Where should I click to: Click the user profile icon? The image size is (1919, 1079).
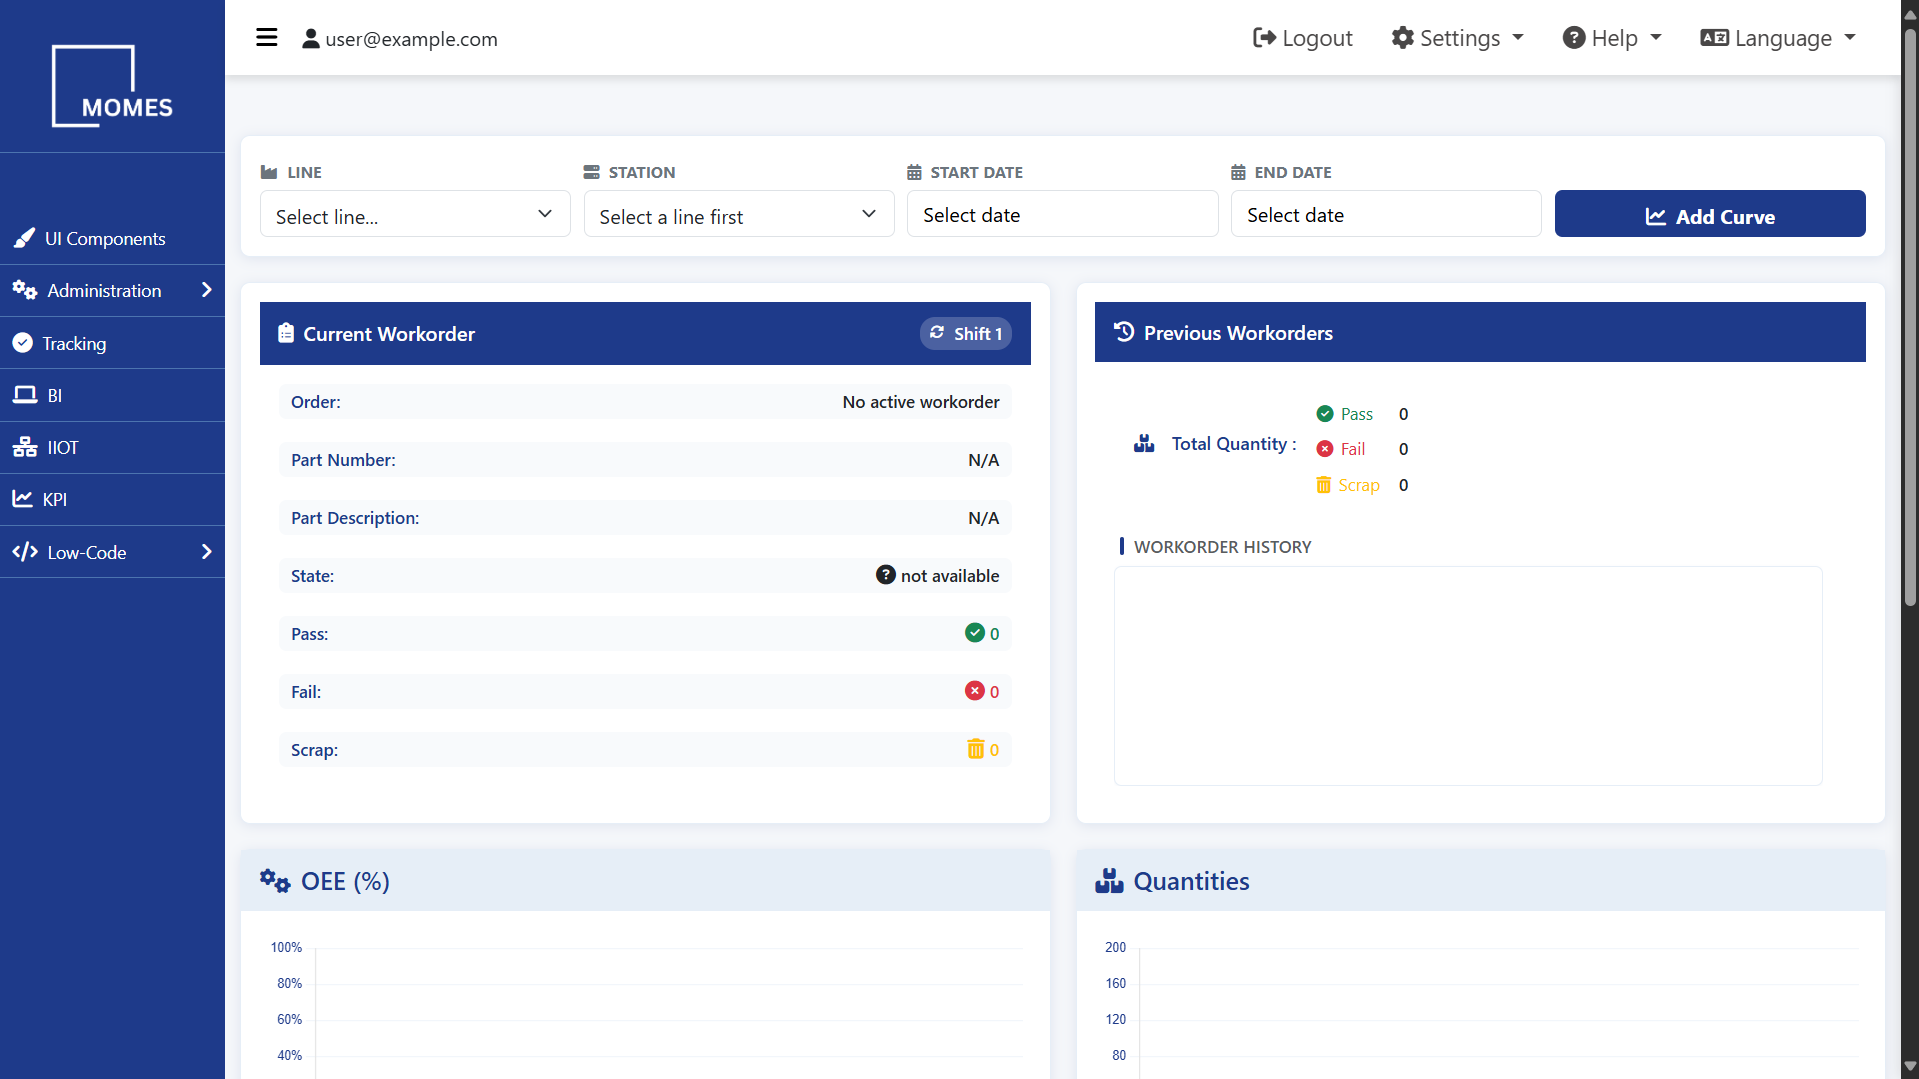[x=310, y=39]
